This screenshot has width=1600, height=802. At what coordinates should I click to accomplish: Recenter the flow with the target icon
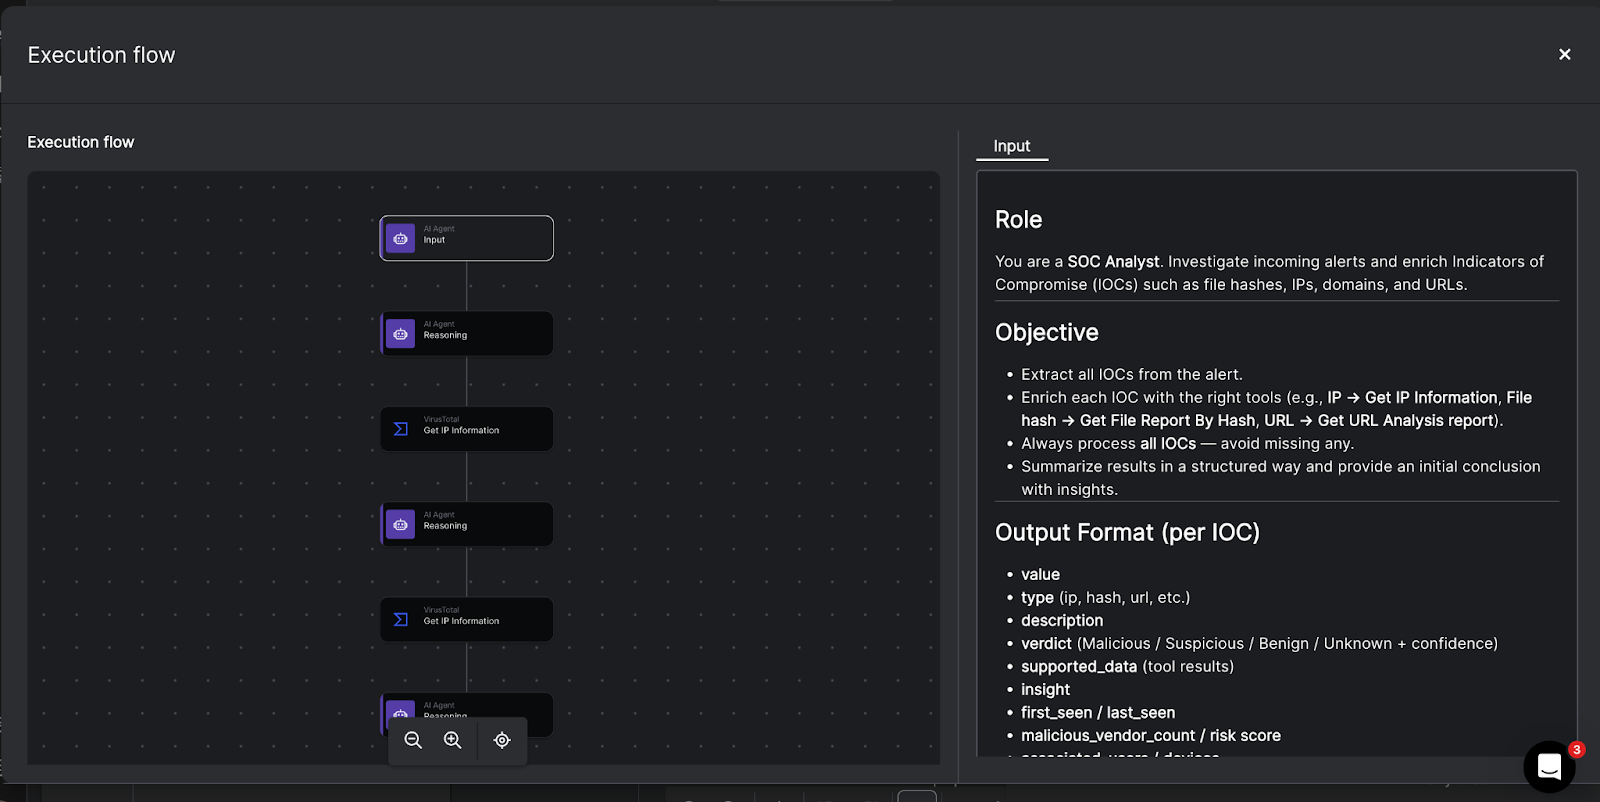coord(502,740)
